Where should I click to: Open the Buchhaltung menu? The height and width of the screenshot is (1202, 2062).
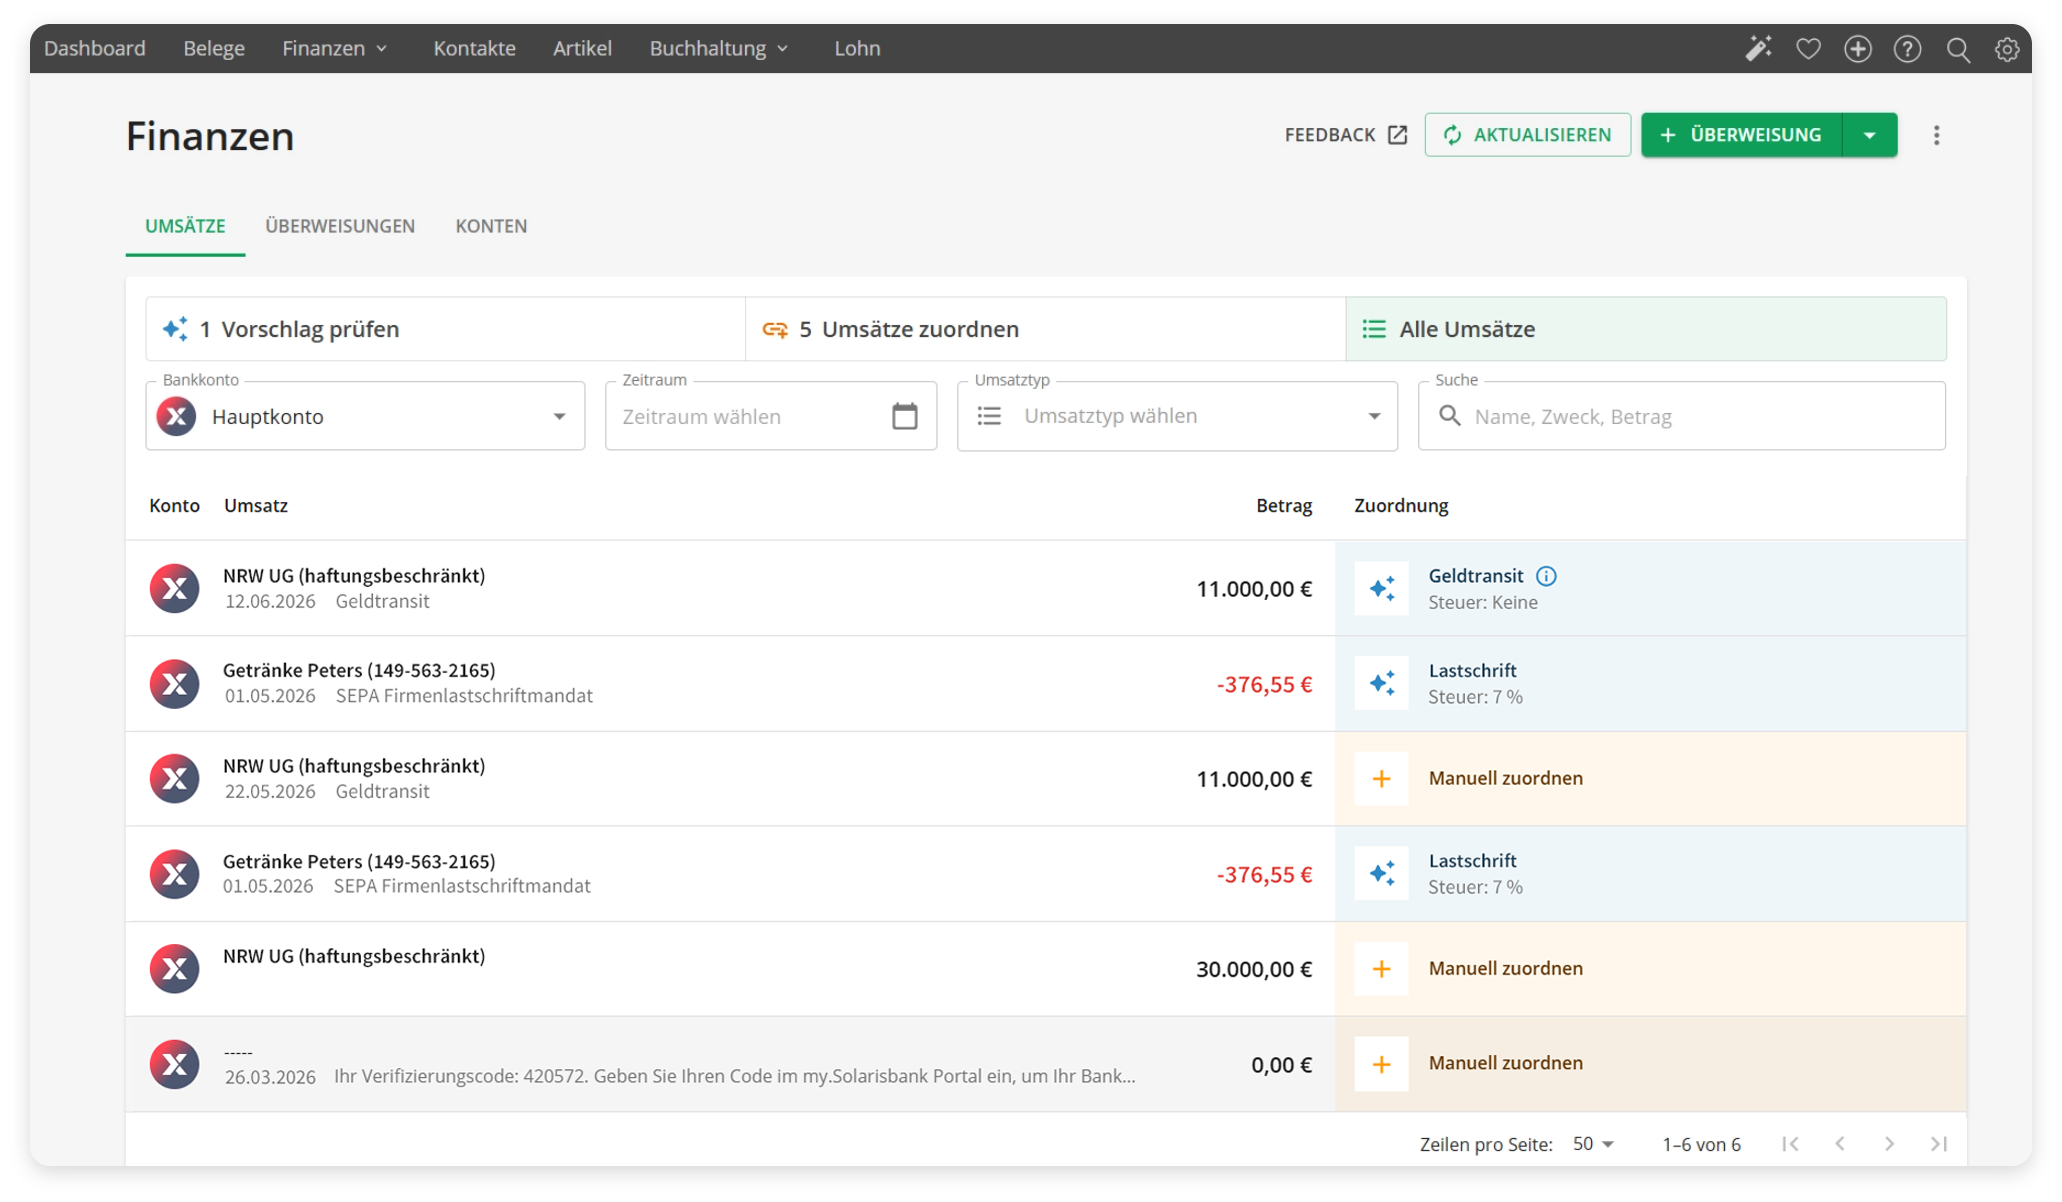click(718, 48)
